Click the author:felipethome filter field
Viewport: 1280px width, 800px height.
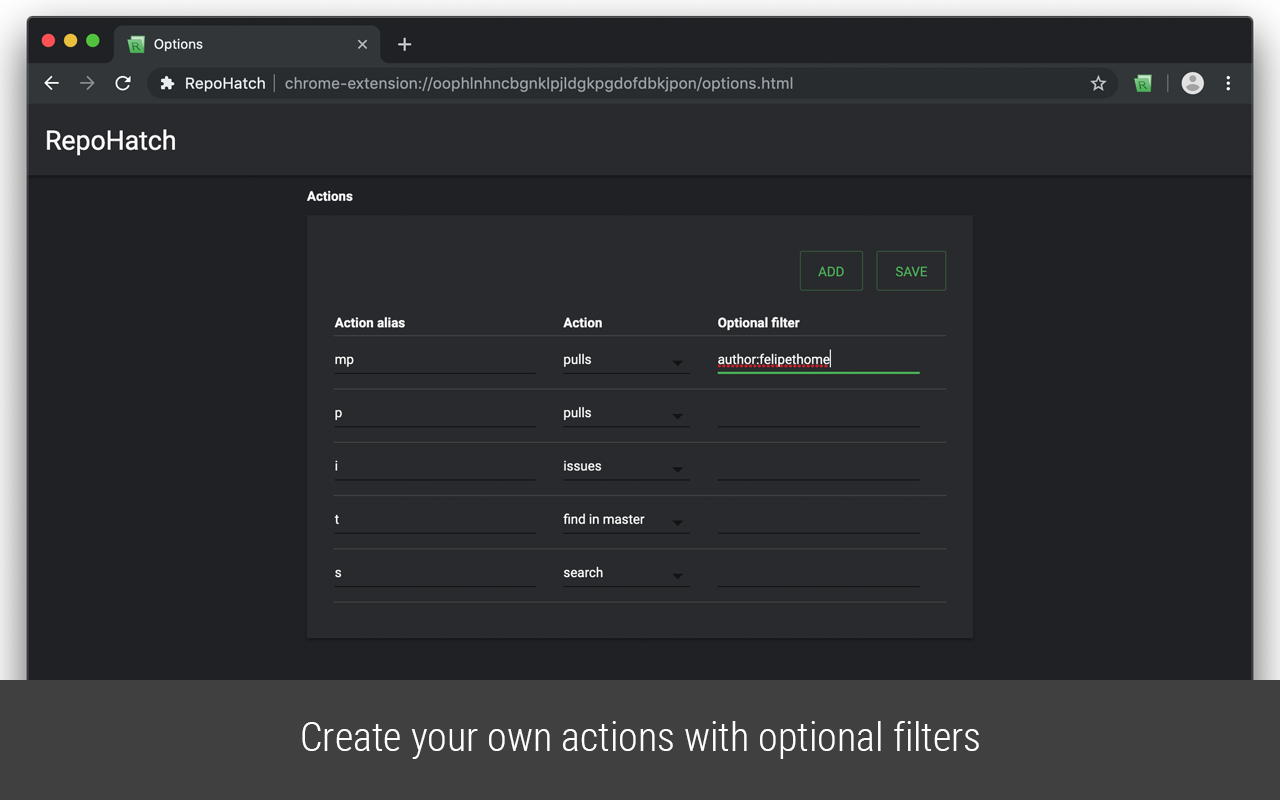click(x=818, y=360)
